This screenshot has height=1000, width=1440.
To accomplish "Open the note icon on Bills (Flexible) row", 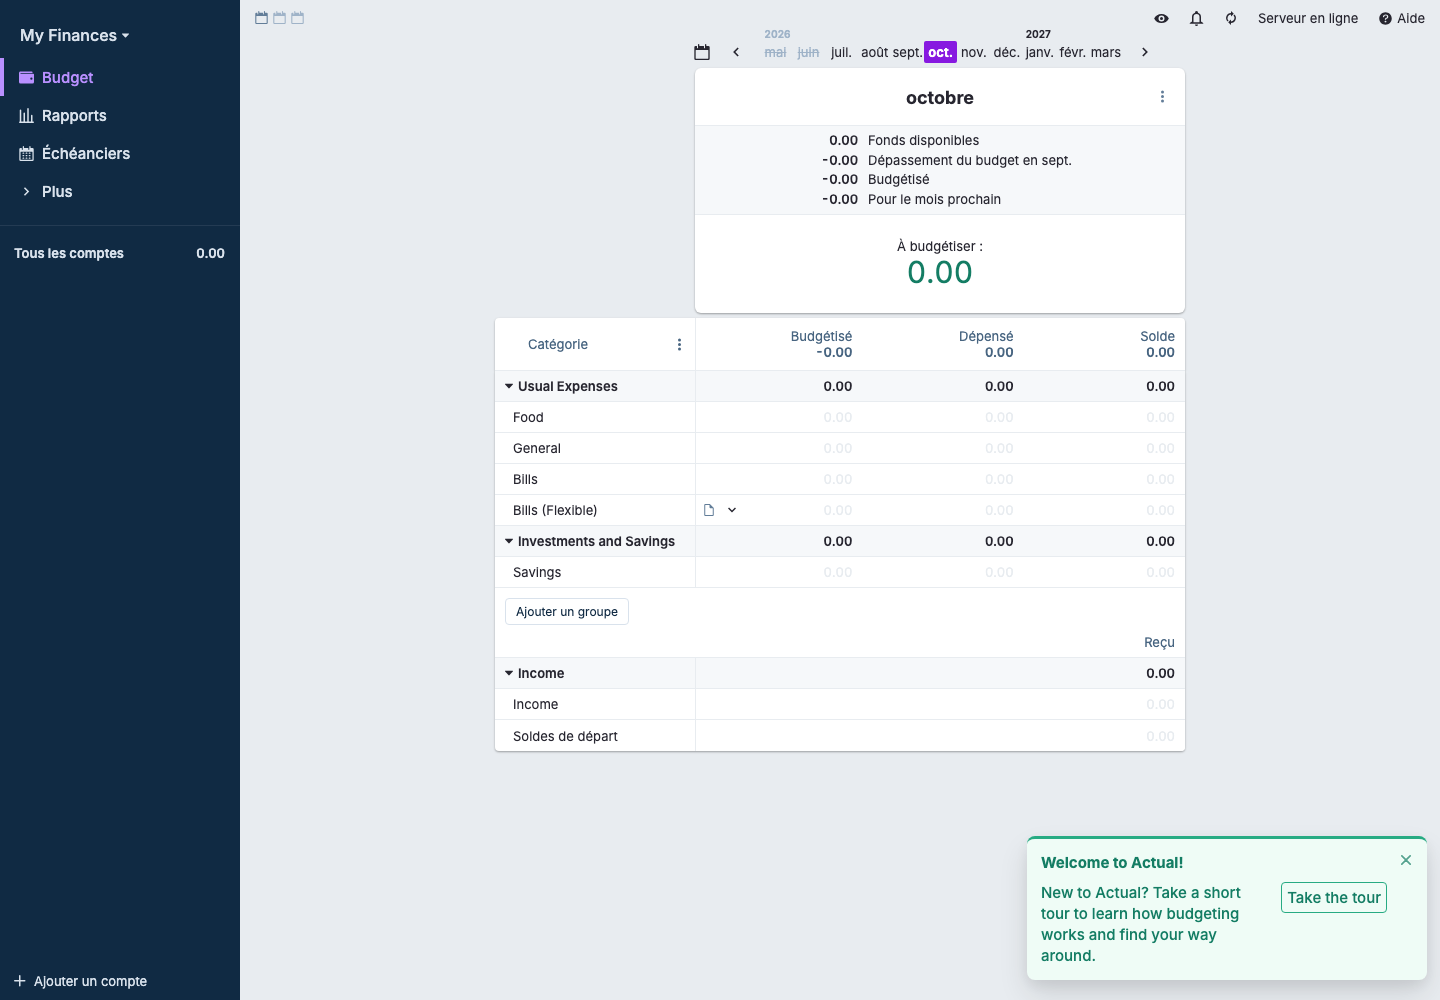I will click(709, 510).
